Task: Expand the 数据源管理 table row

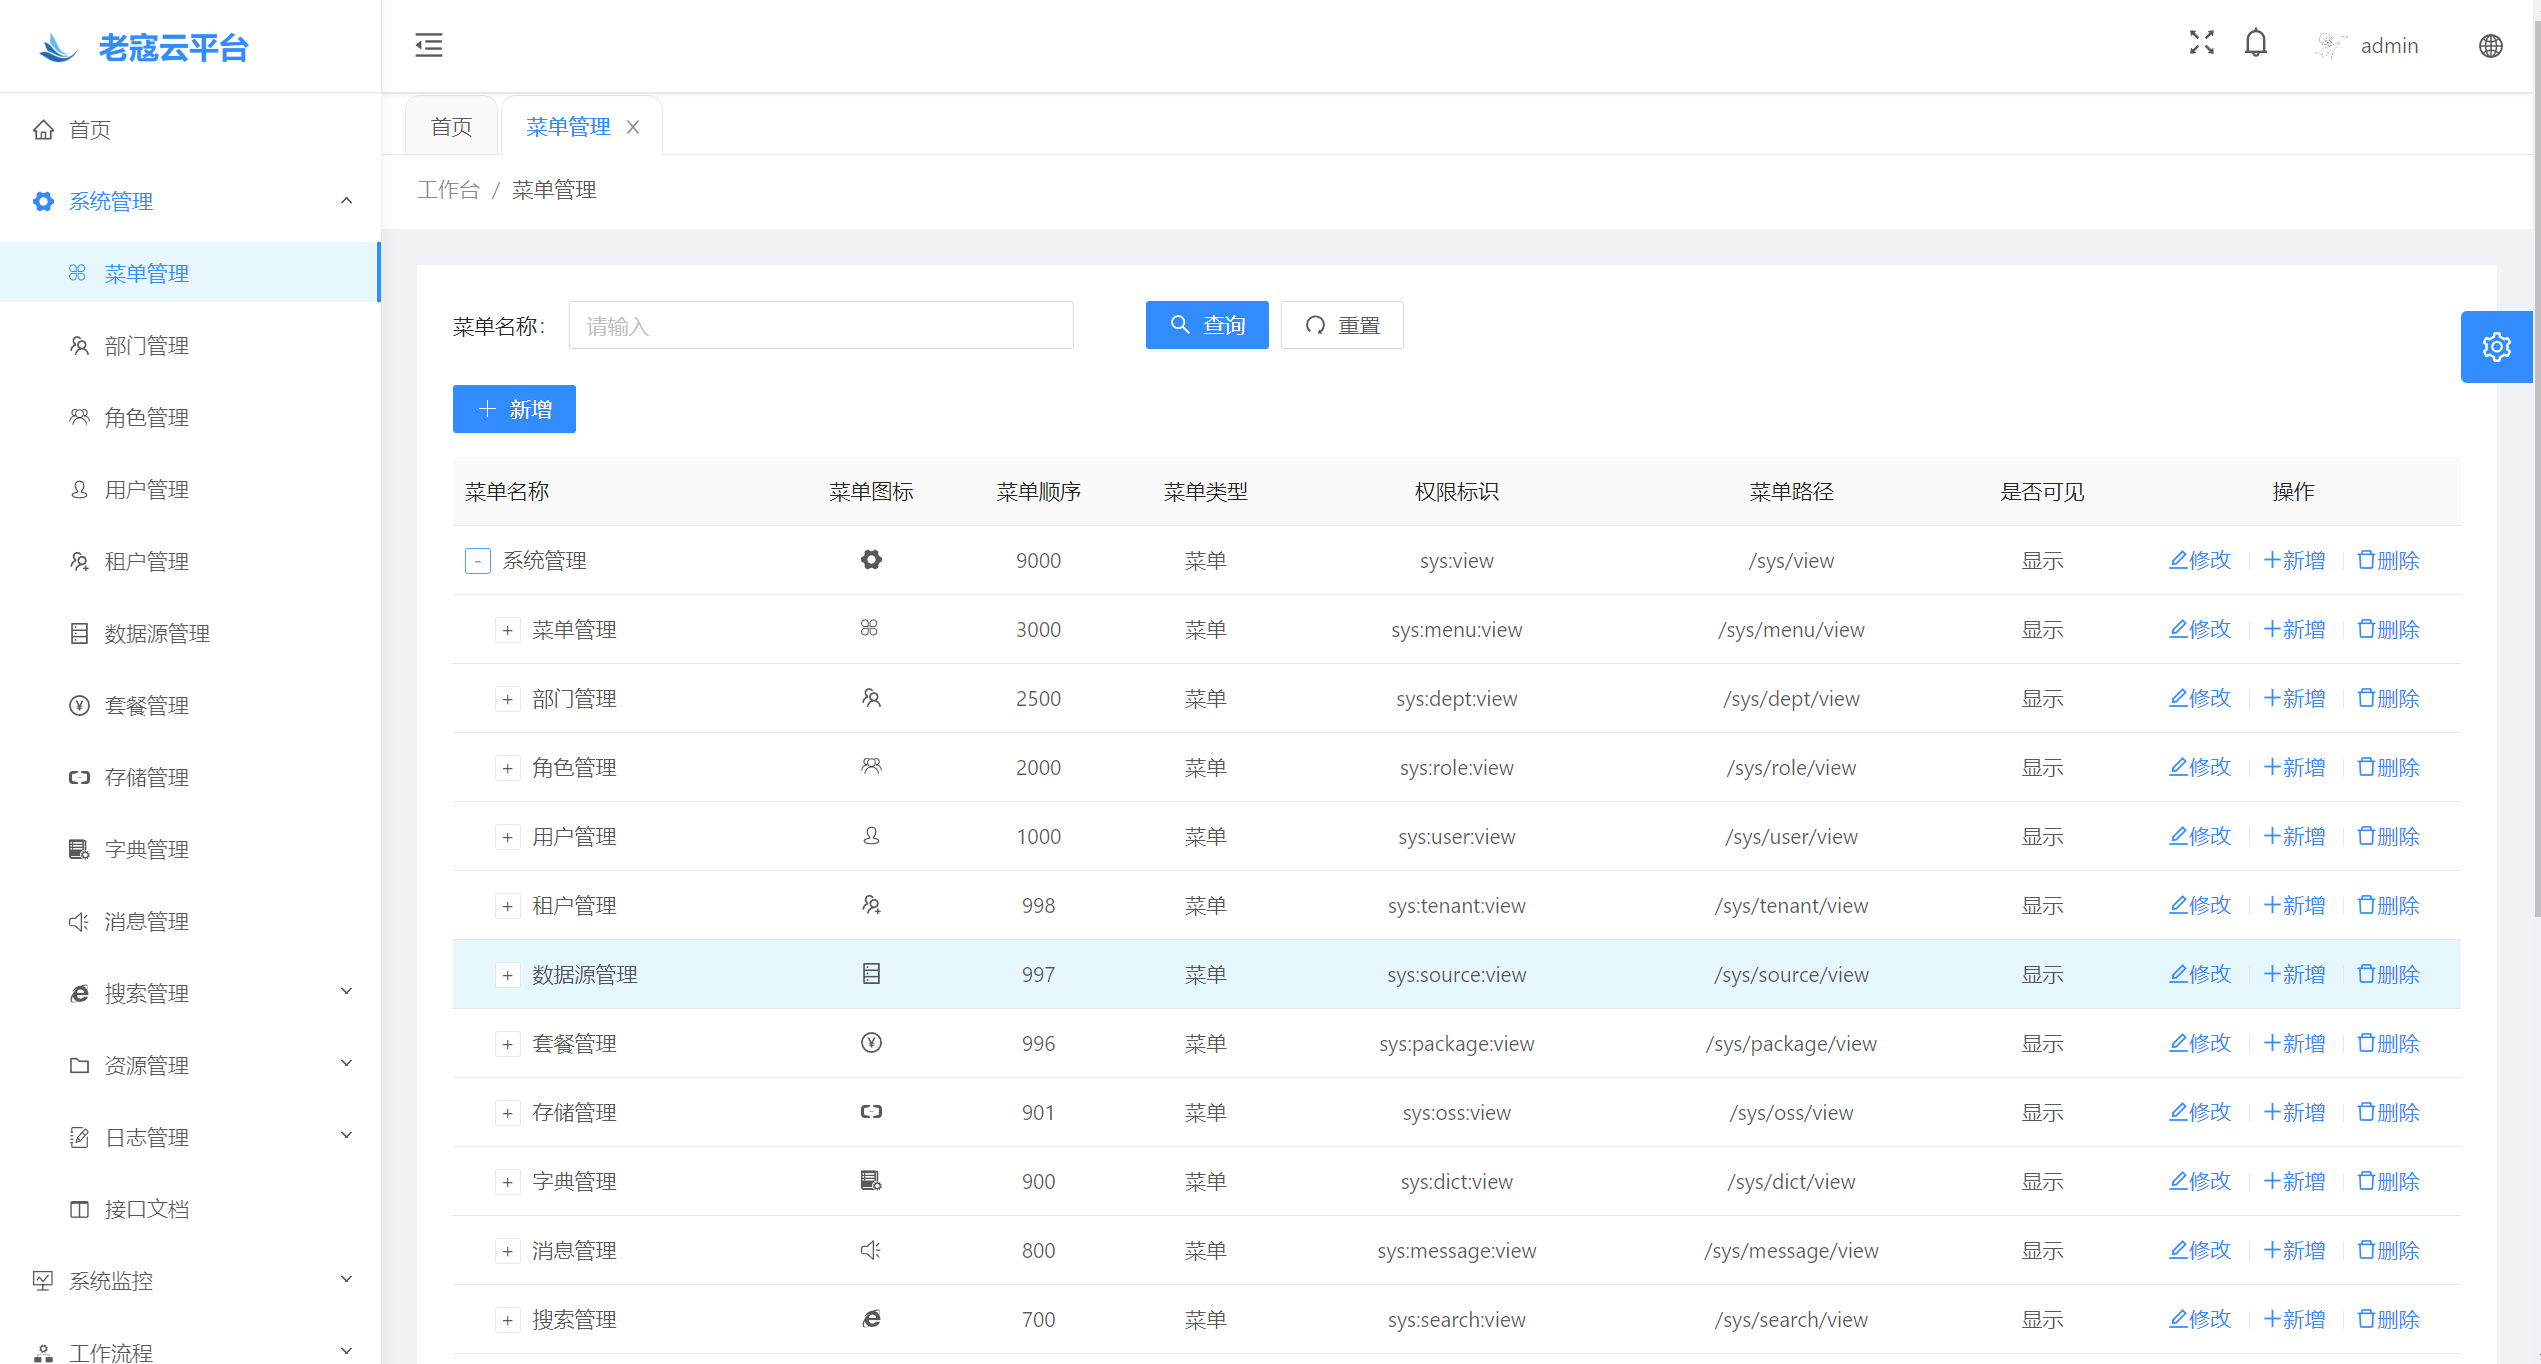Action: [x=507, y=975]
